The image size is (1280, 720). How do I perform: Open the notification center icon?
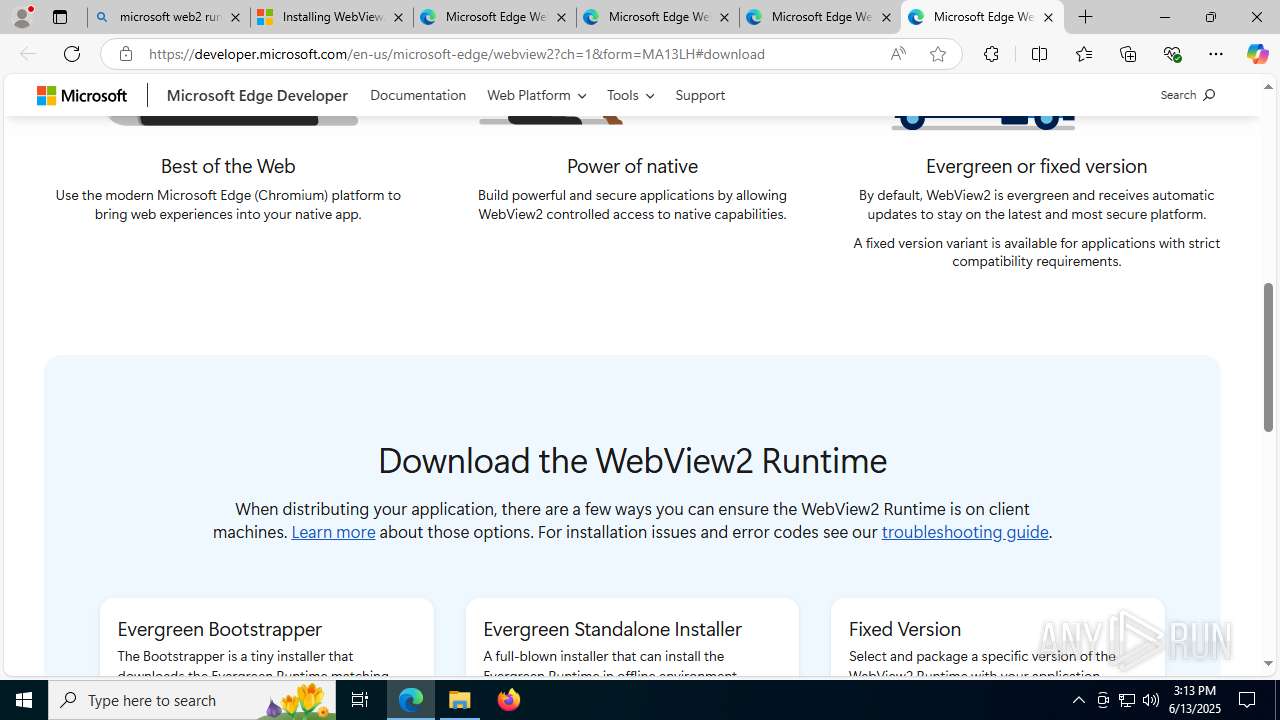(1248, 700)
